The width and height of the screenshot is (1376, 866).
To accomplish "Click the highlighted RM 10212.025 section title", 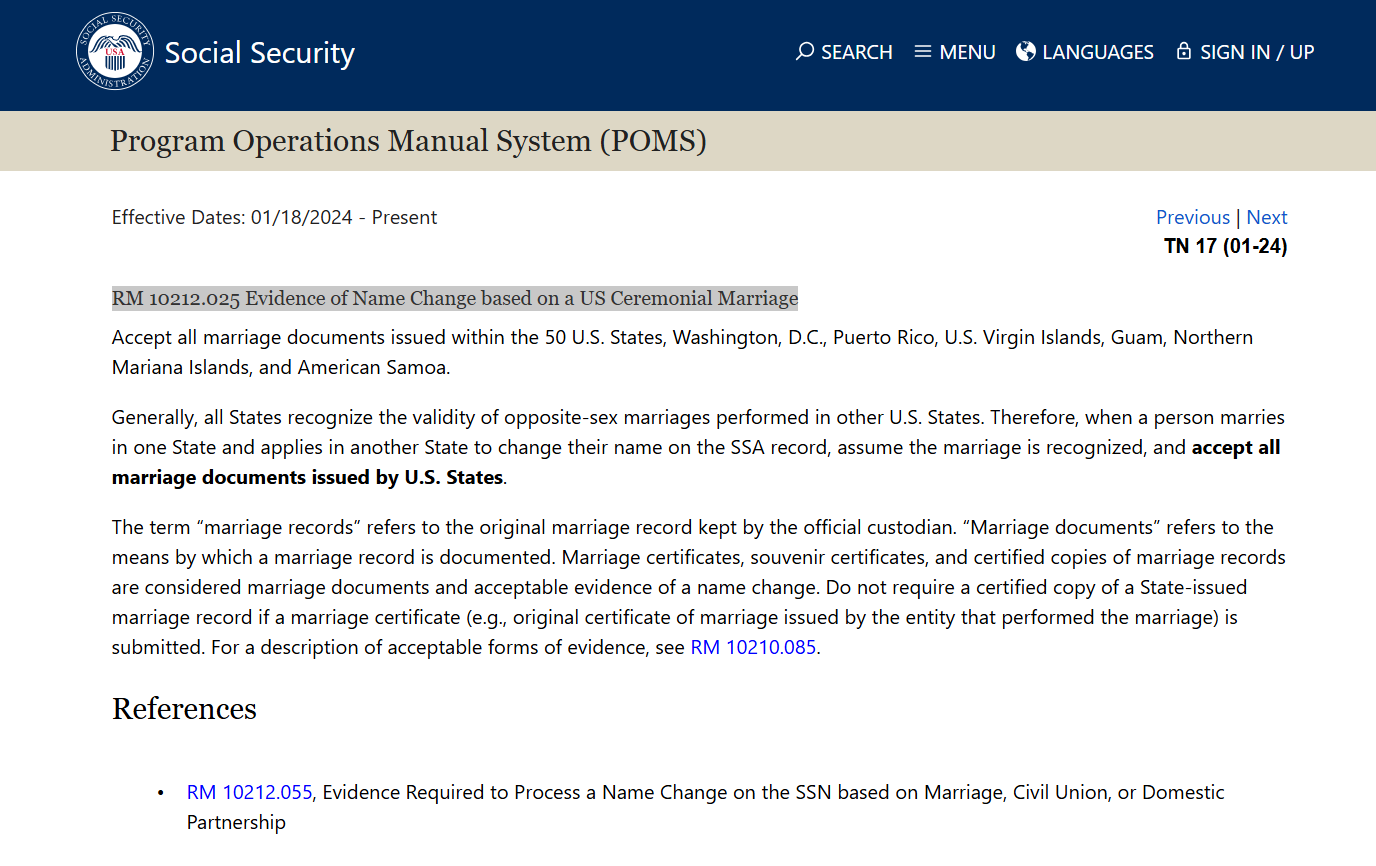I will click(455, 298).
